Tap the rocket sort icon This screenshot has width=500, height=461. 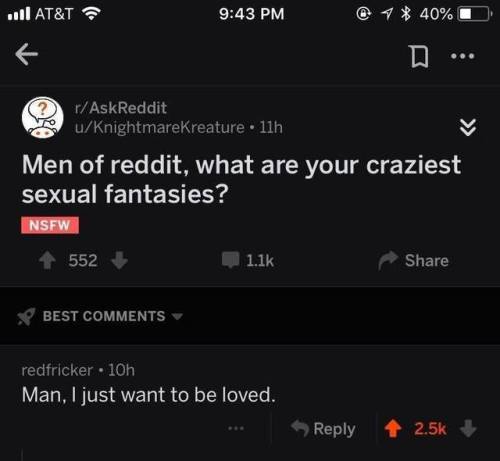(26, 316)
